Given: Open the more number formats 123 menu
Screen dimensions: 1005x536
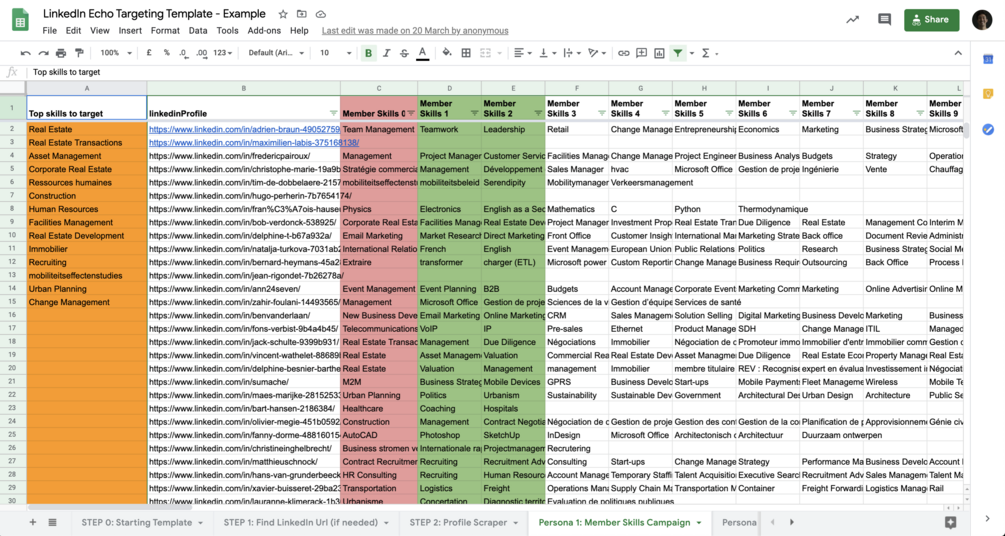Looking at the screenshot, I should point(222,53).
